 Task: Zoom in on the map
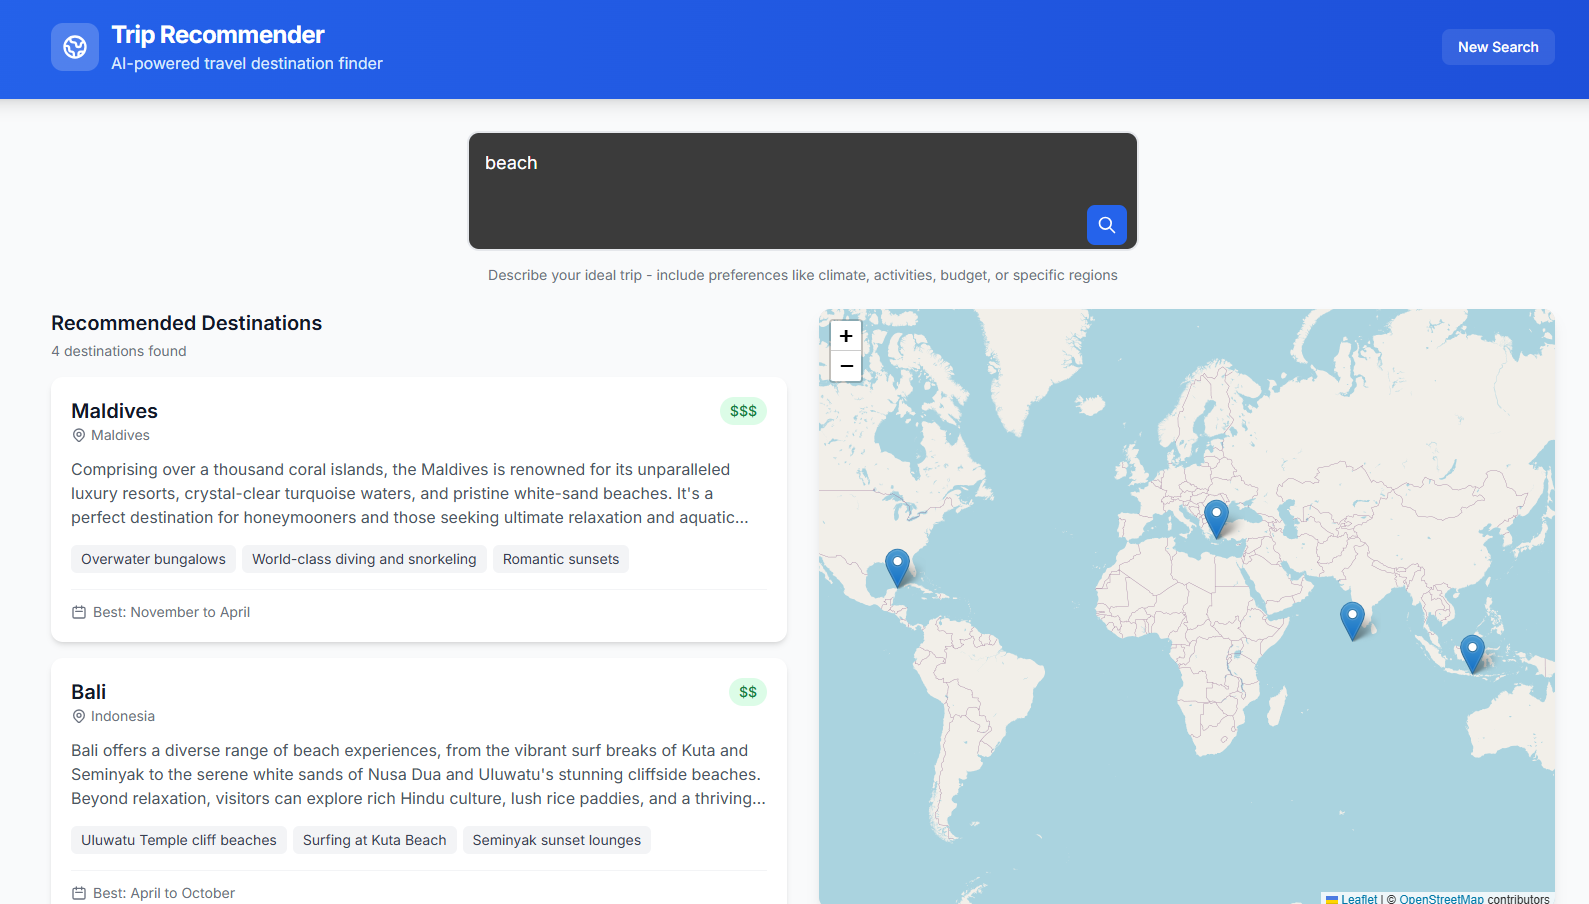coord(846,336)
